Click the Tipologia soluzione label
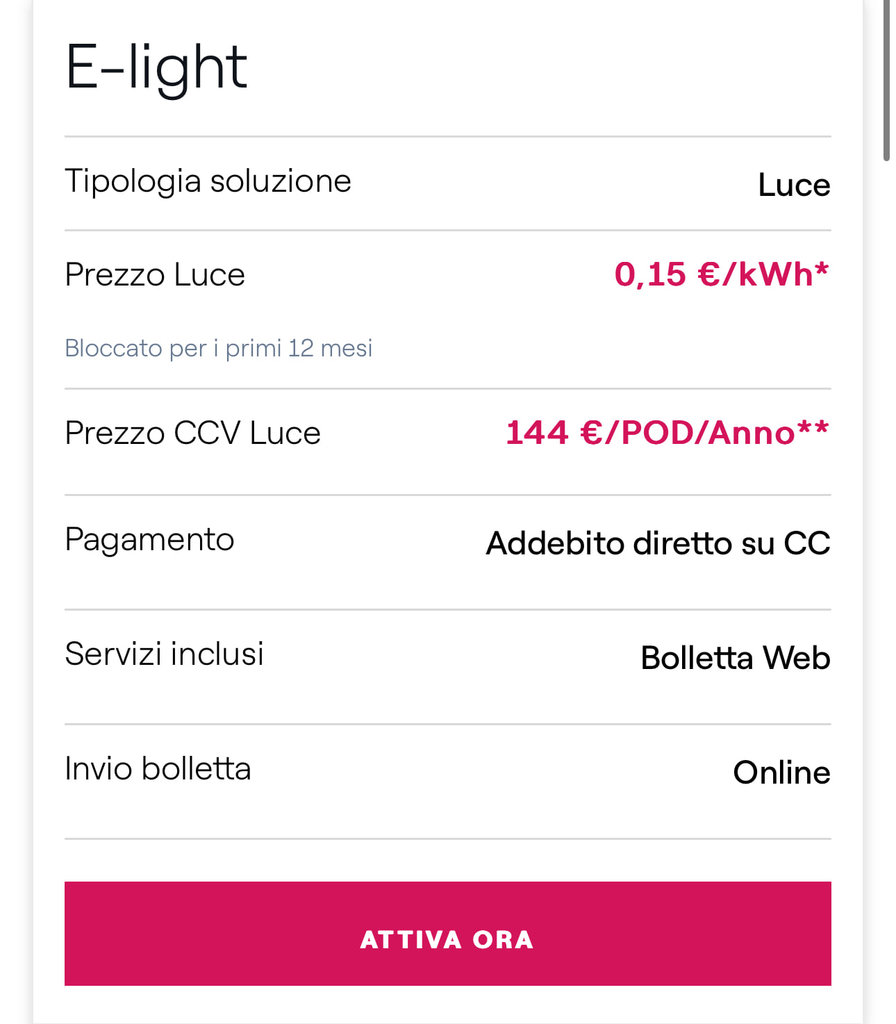This screenshot has height=1024, width=896. (x=208, y=182)
